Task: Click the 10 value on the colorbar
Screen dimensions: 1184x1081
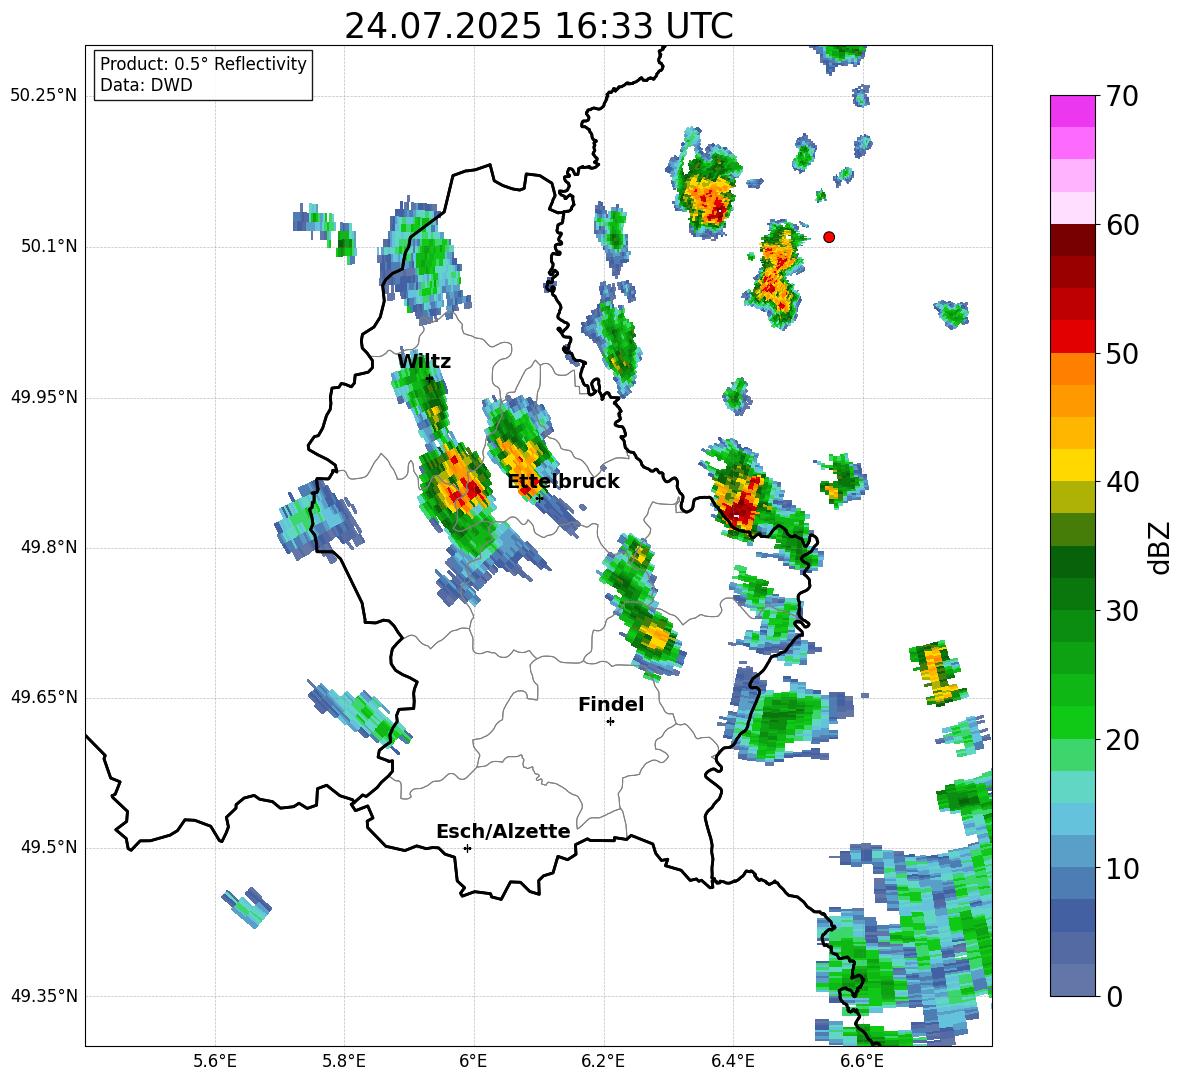Action: coord(1122,868)
